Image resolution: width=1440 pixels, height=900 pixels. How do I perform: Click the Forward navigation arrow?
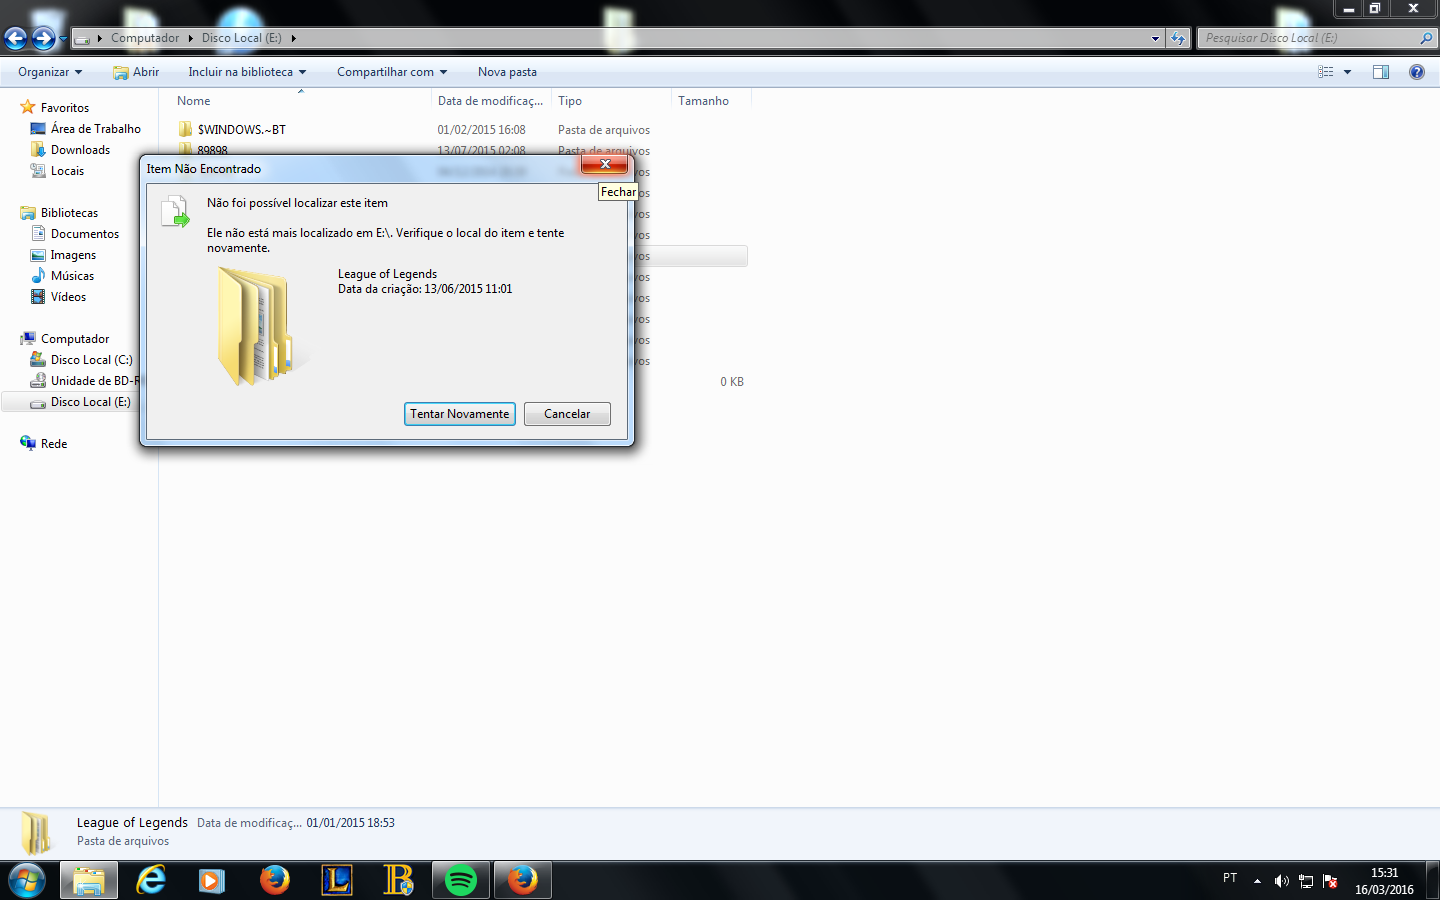pos(43,38)
